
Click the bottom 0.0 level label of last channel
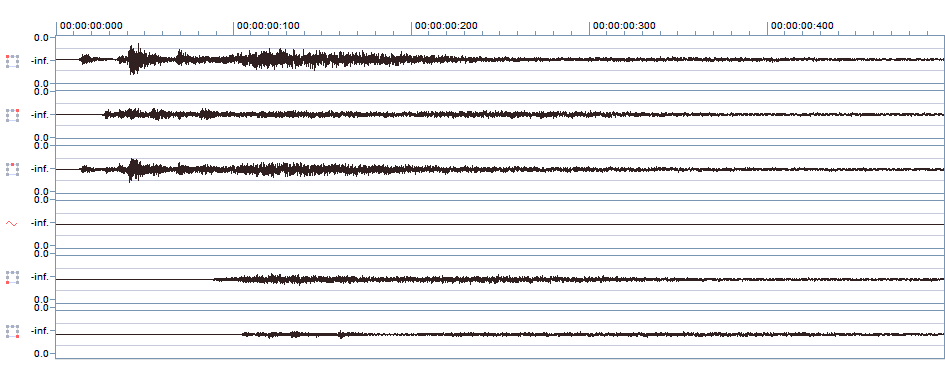(41, 354)
